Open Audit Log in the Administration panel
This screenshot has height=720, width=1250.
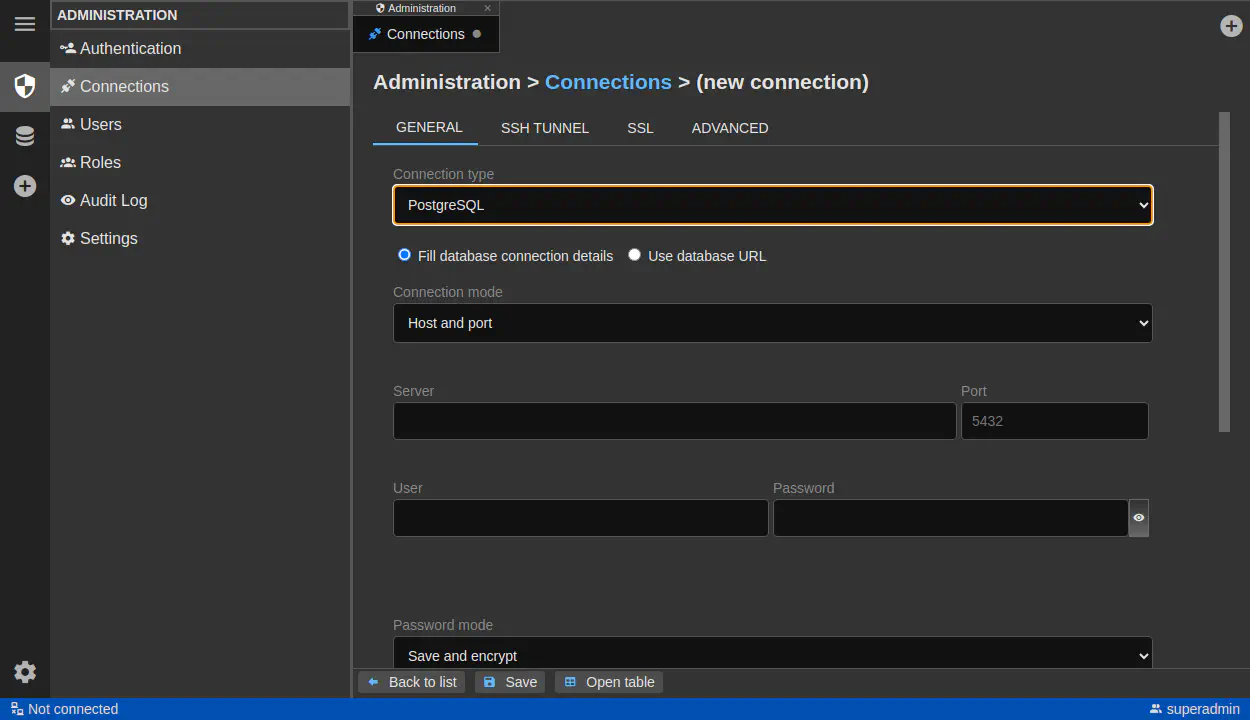click(200, 200)
